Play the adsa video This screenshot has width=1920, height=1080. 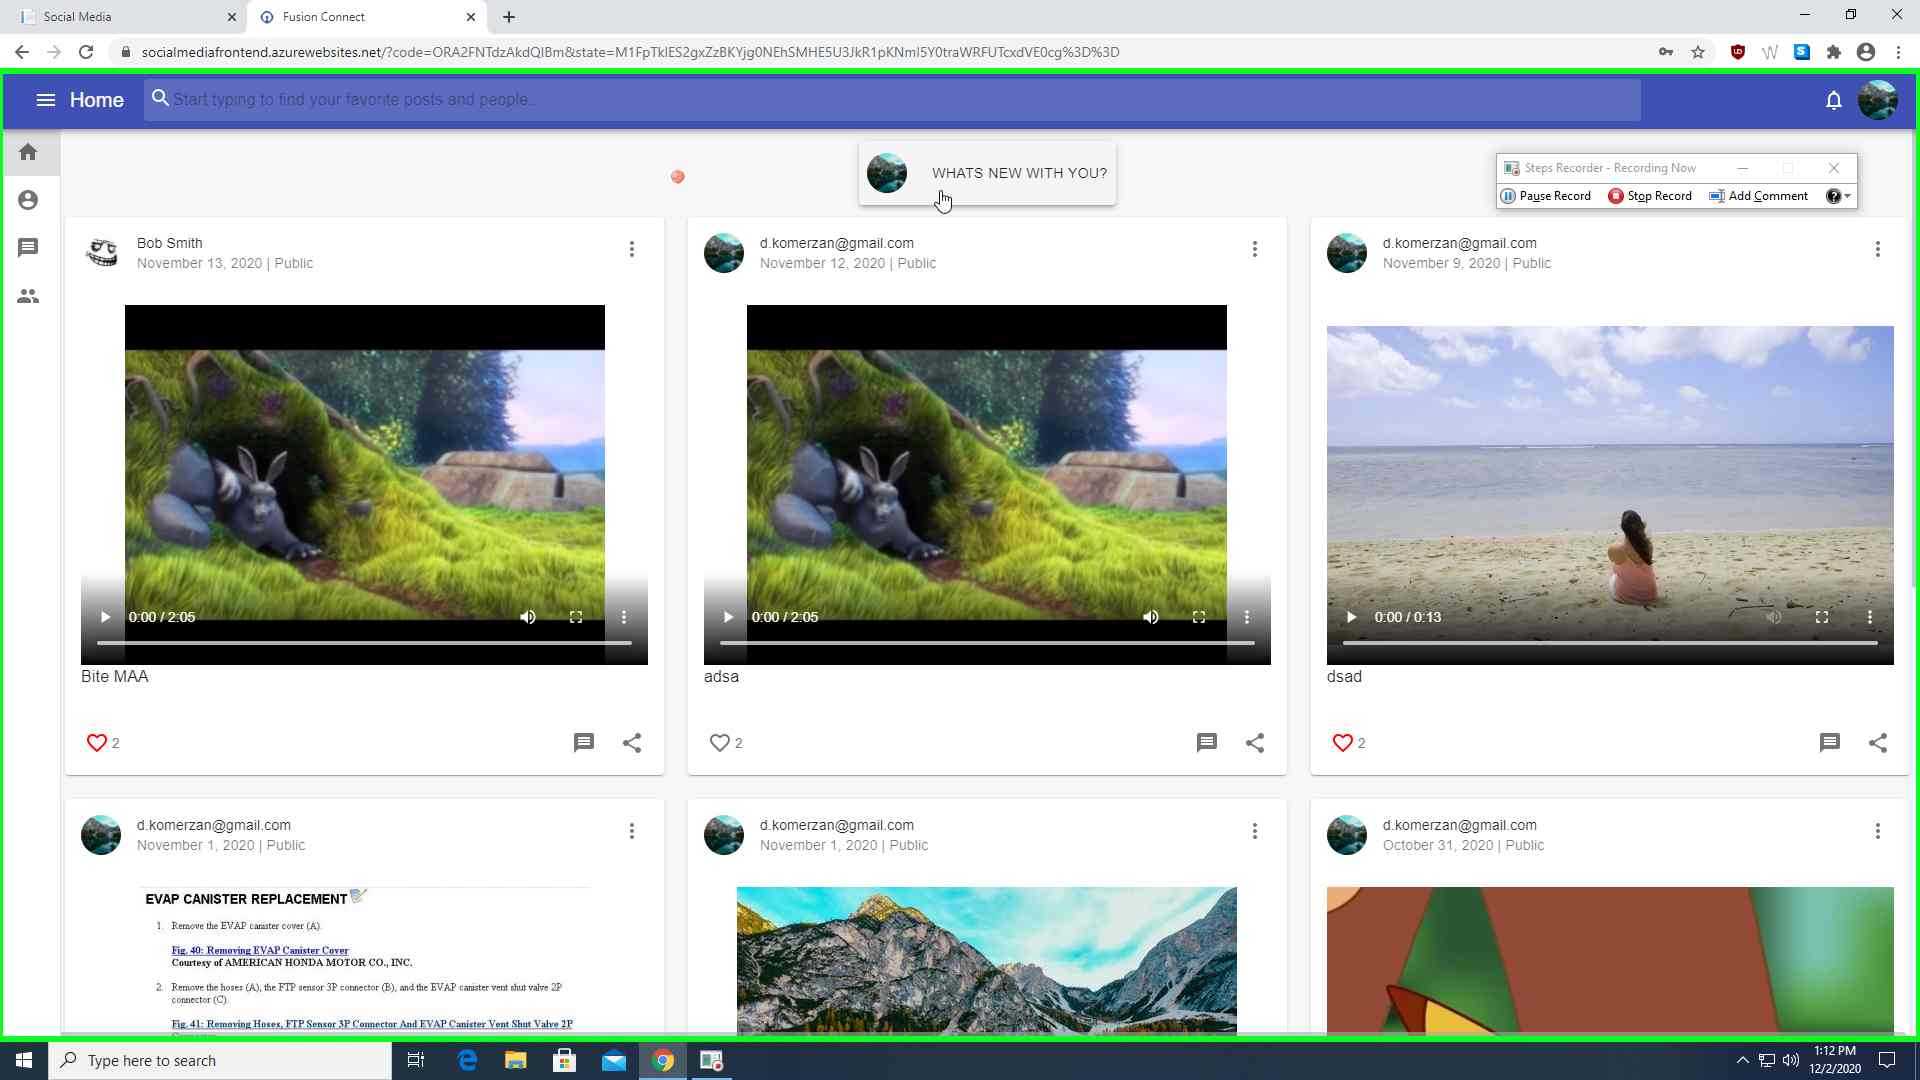[x=728, y=617]
